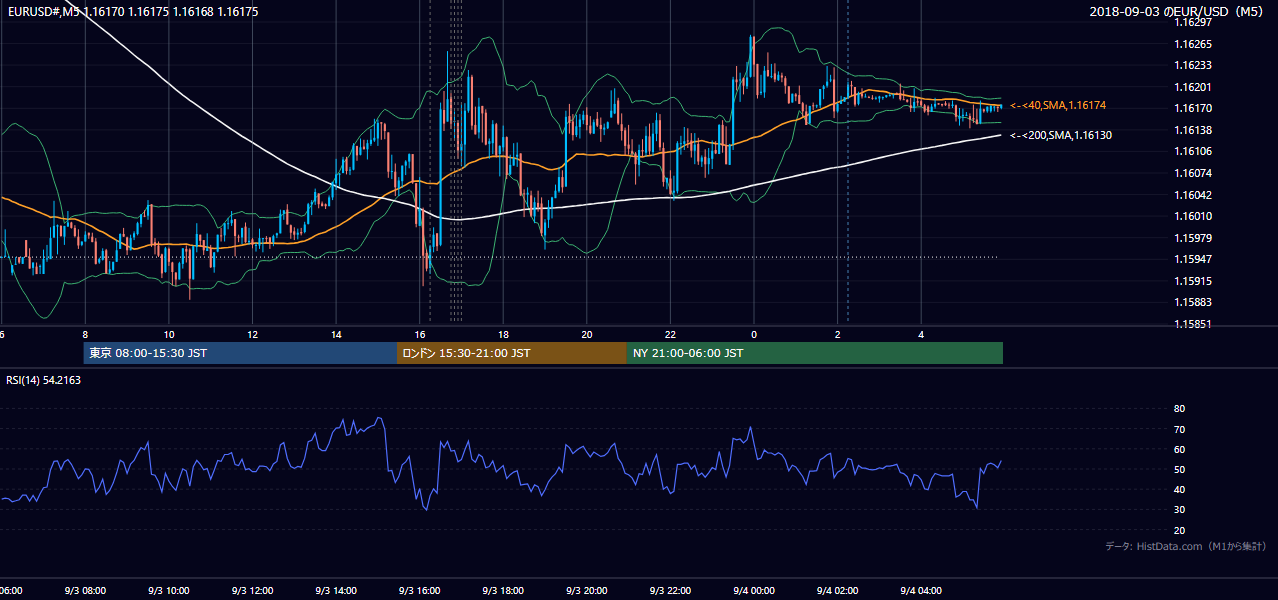Click price axis level 1.16042

point(1192,195)
